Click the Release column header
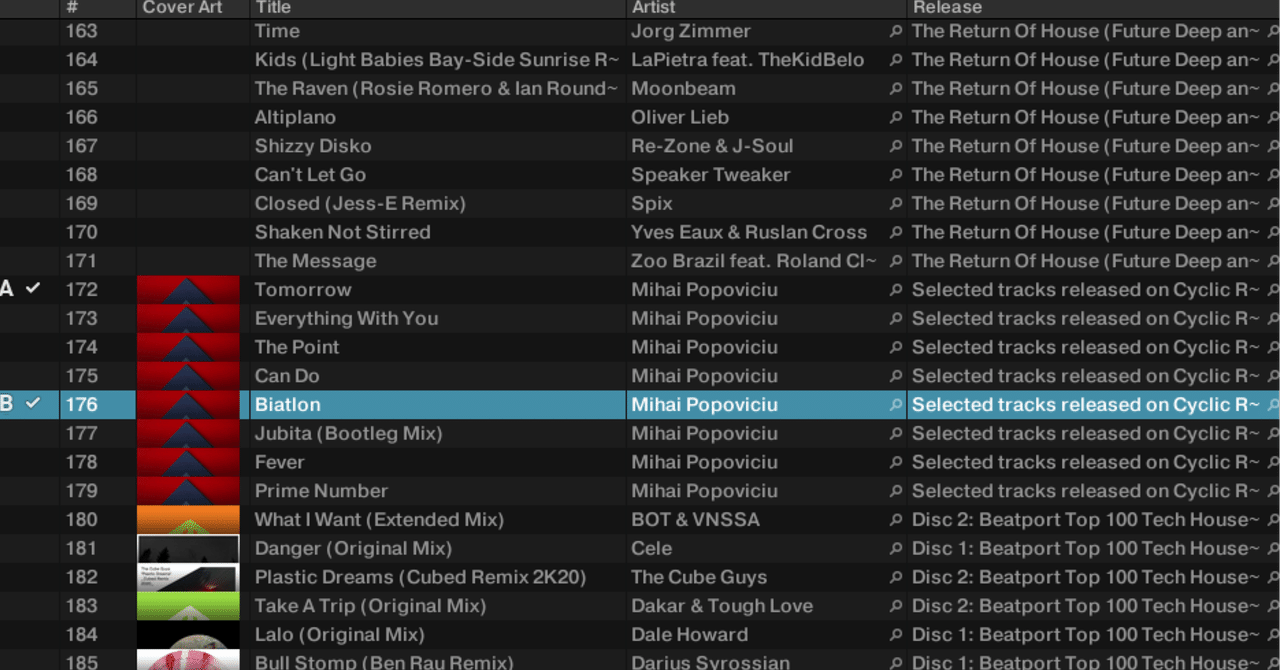 [947, 8]
